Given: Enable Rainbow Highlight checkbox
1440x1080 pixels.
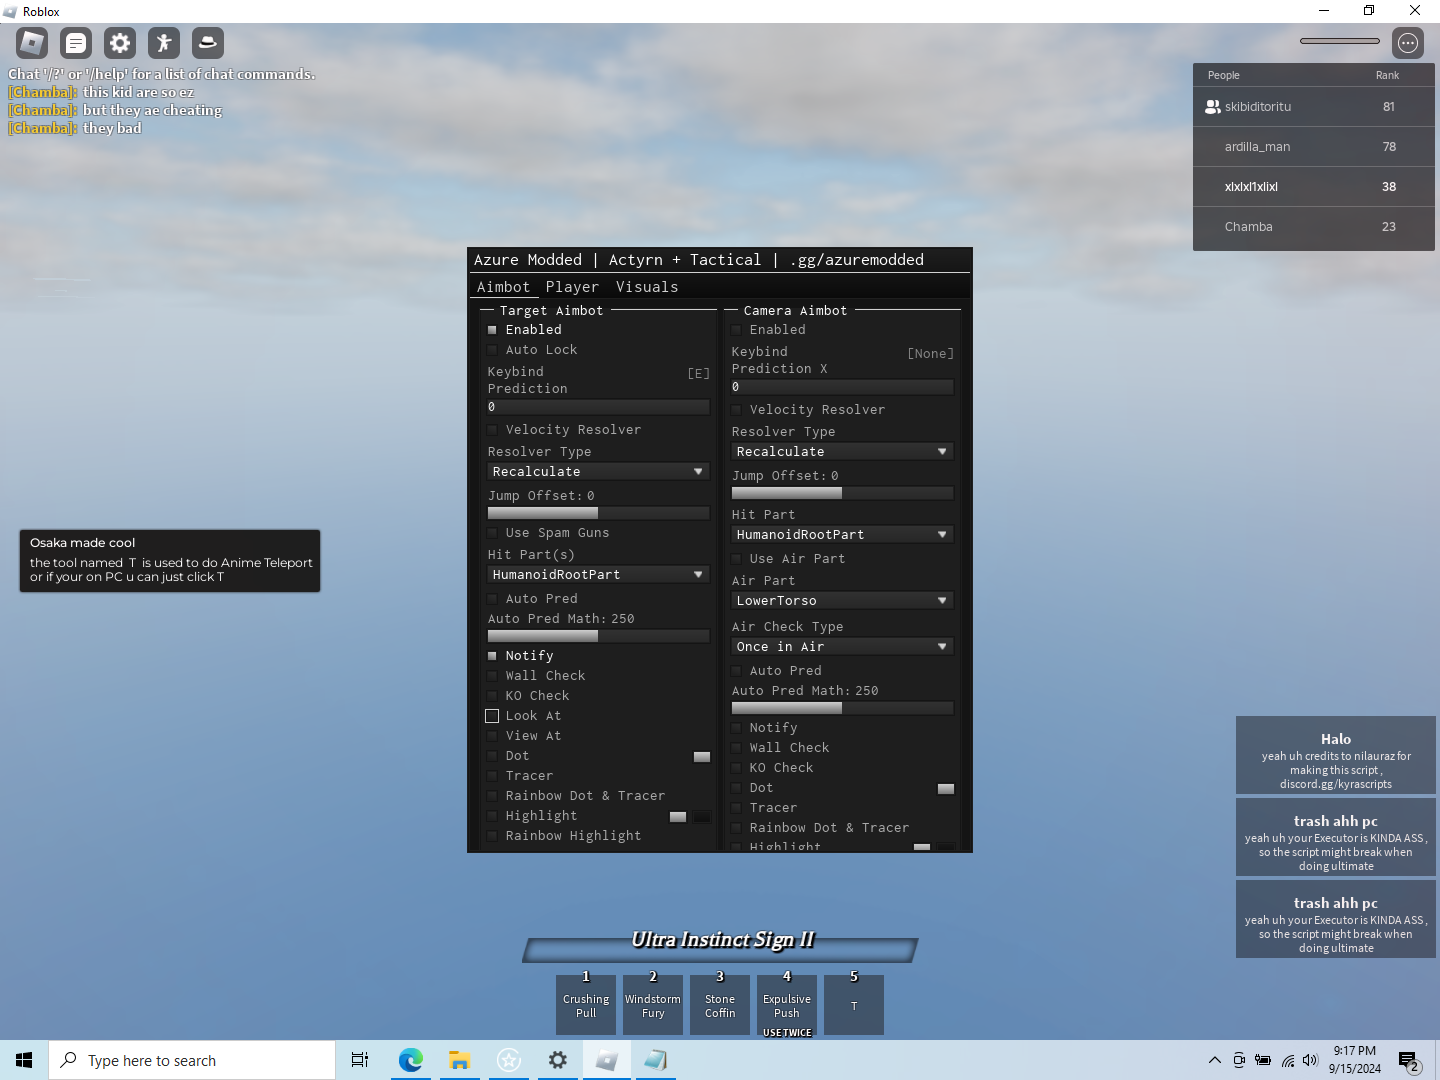Looking at the screenshot, I should tap(492, 836).
